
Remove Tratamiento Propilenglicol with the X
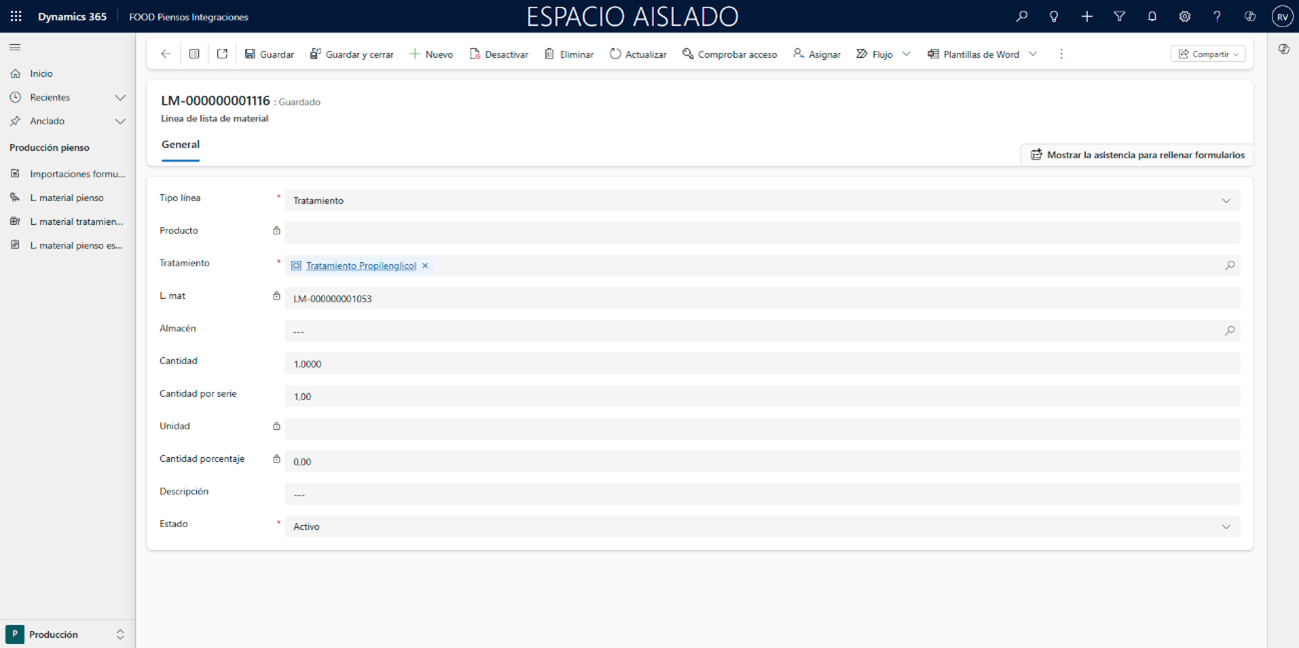pyautogui.click(x=425, y=266)
